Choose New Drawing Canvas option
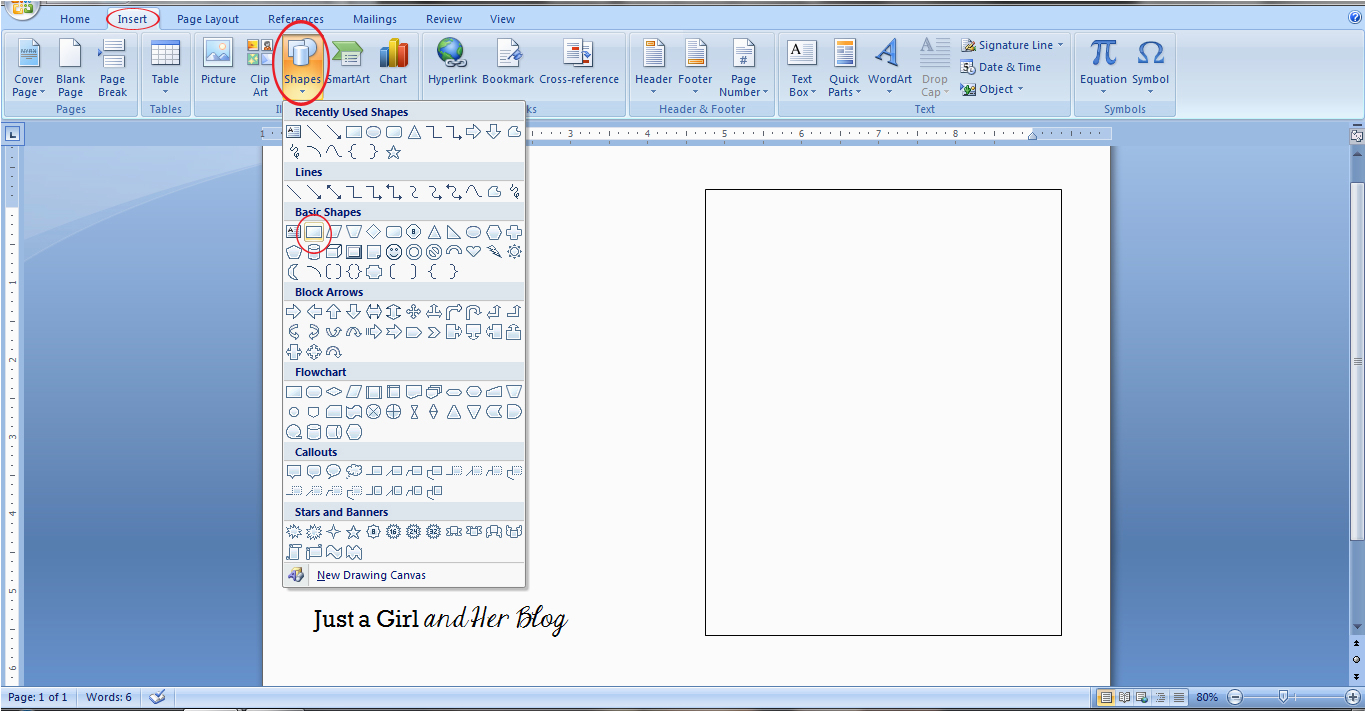This screenshot has height=712, width=1366. (371, 575)
